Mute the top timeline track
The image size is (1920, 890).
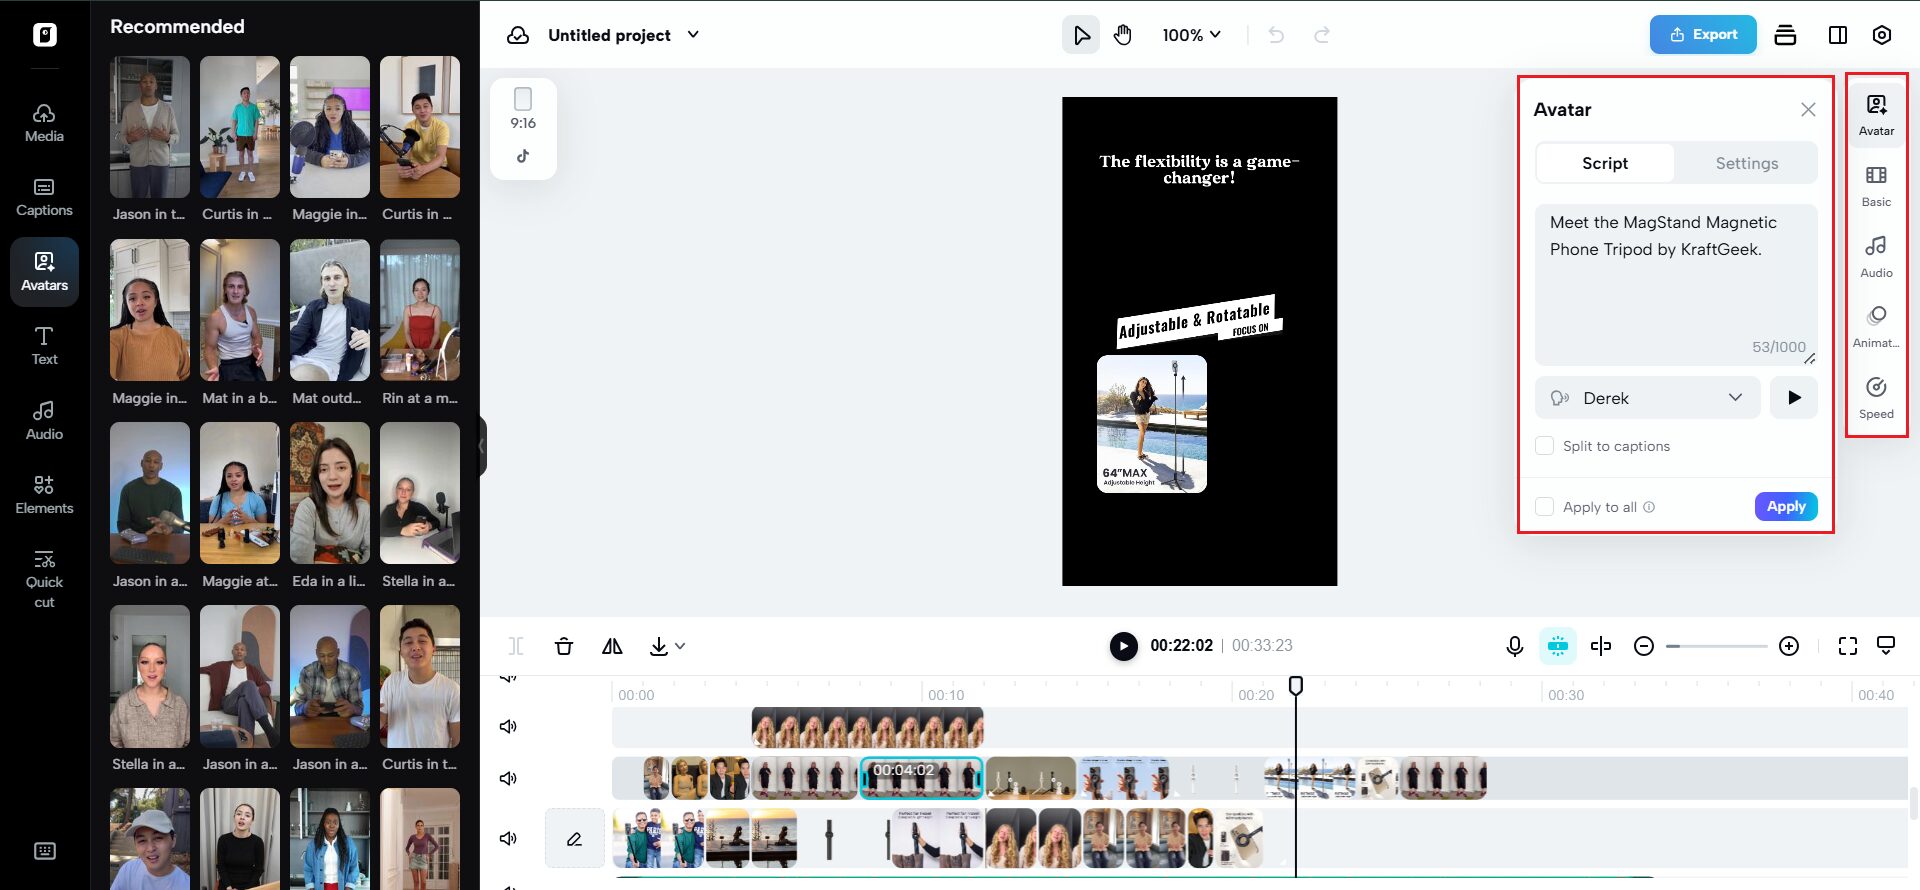point(508,726)
